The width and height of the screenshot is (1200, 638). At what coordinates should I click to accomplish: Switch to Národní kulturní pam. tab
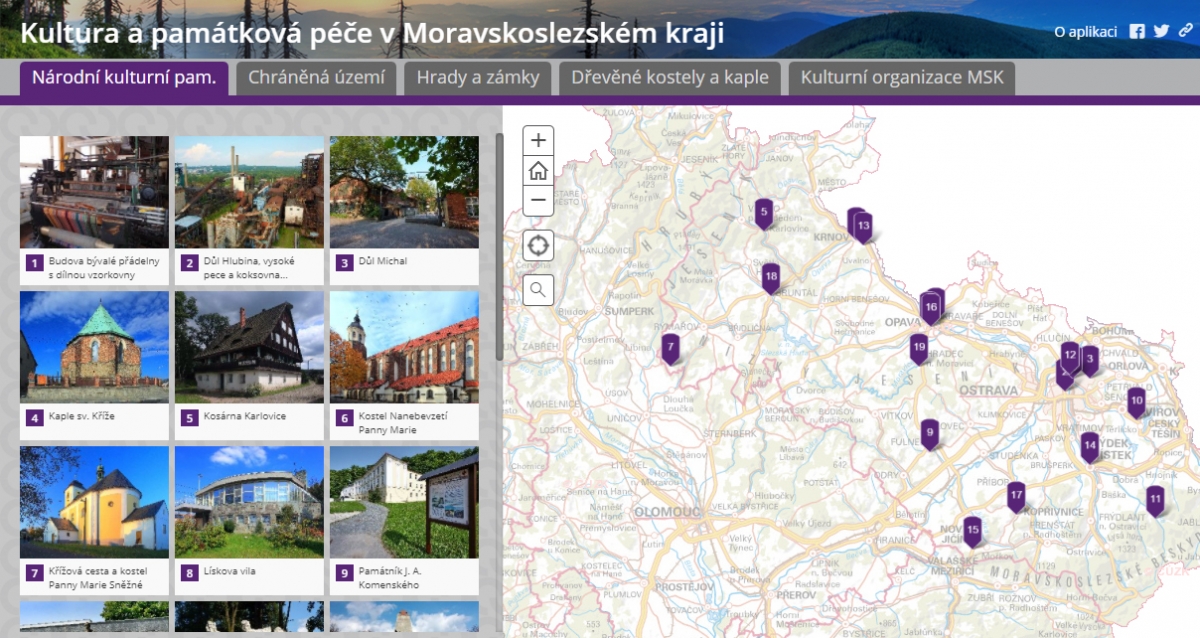tap(124, 78)
